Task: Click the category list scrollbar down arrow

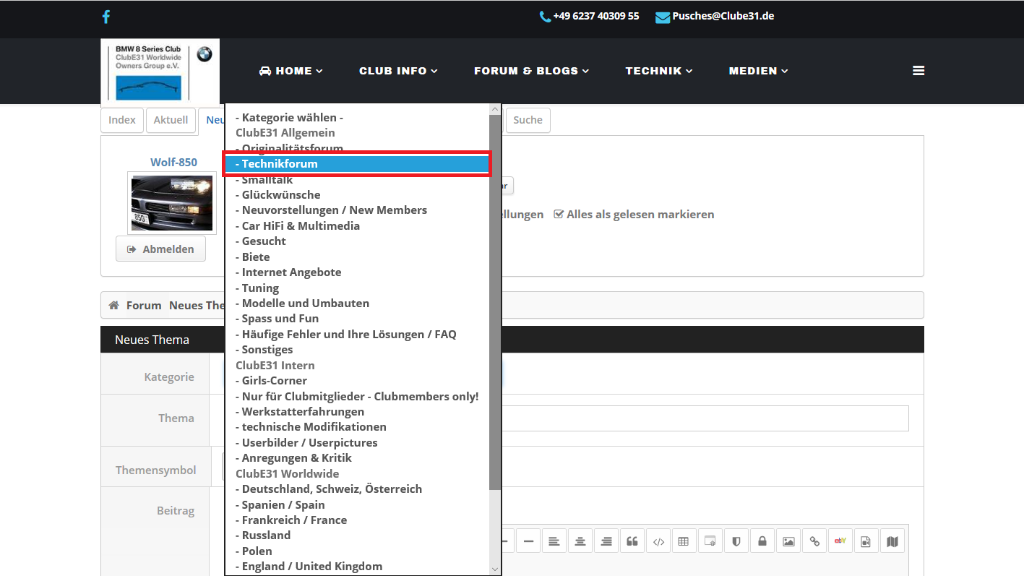Action: [x=494, y=568]
